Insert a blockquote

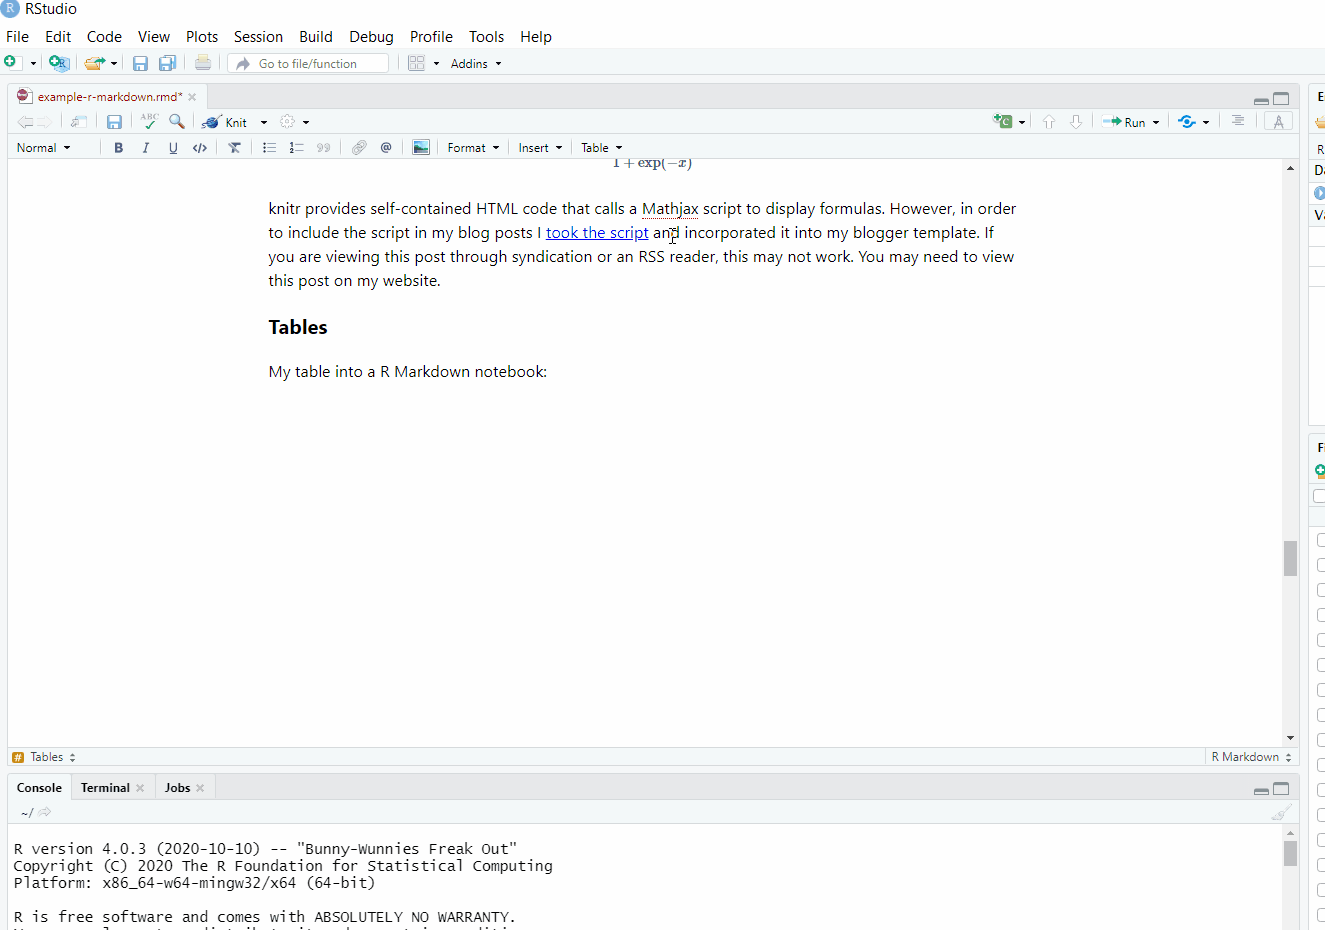point(323,147)
